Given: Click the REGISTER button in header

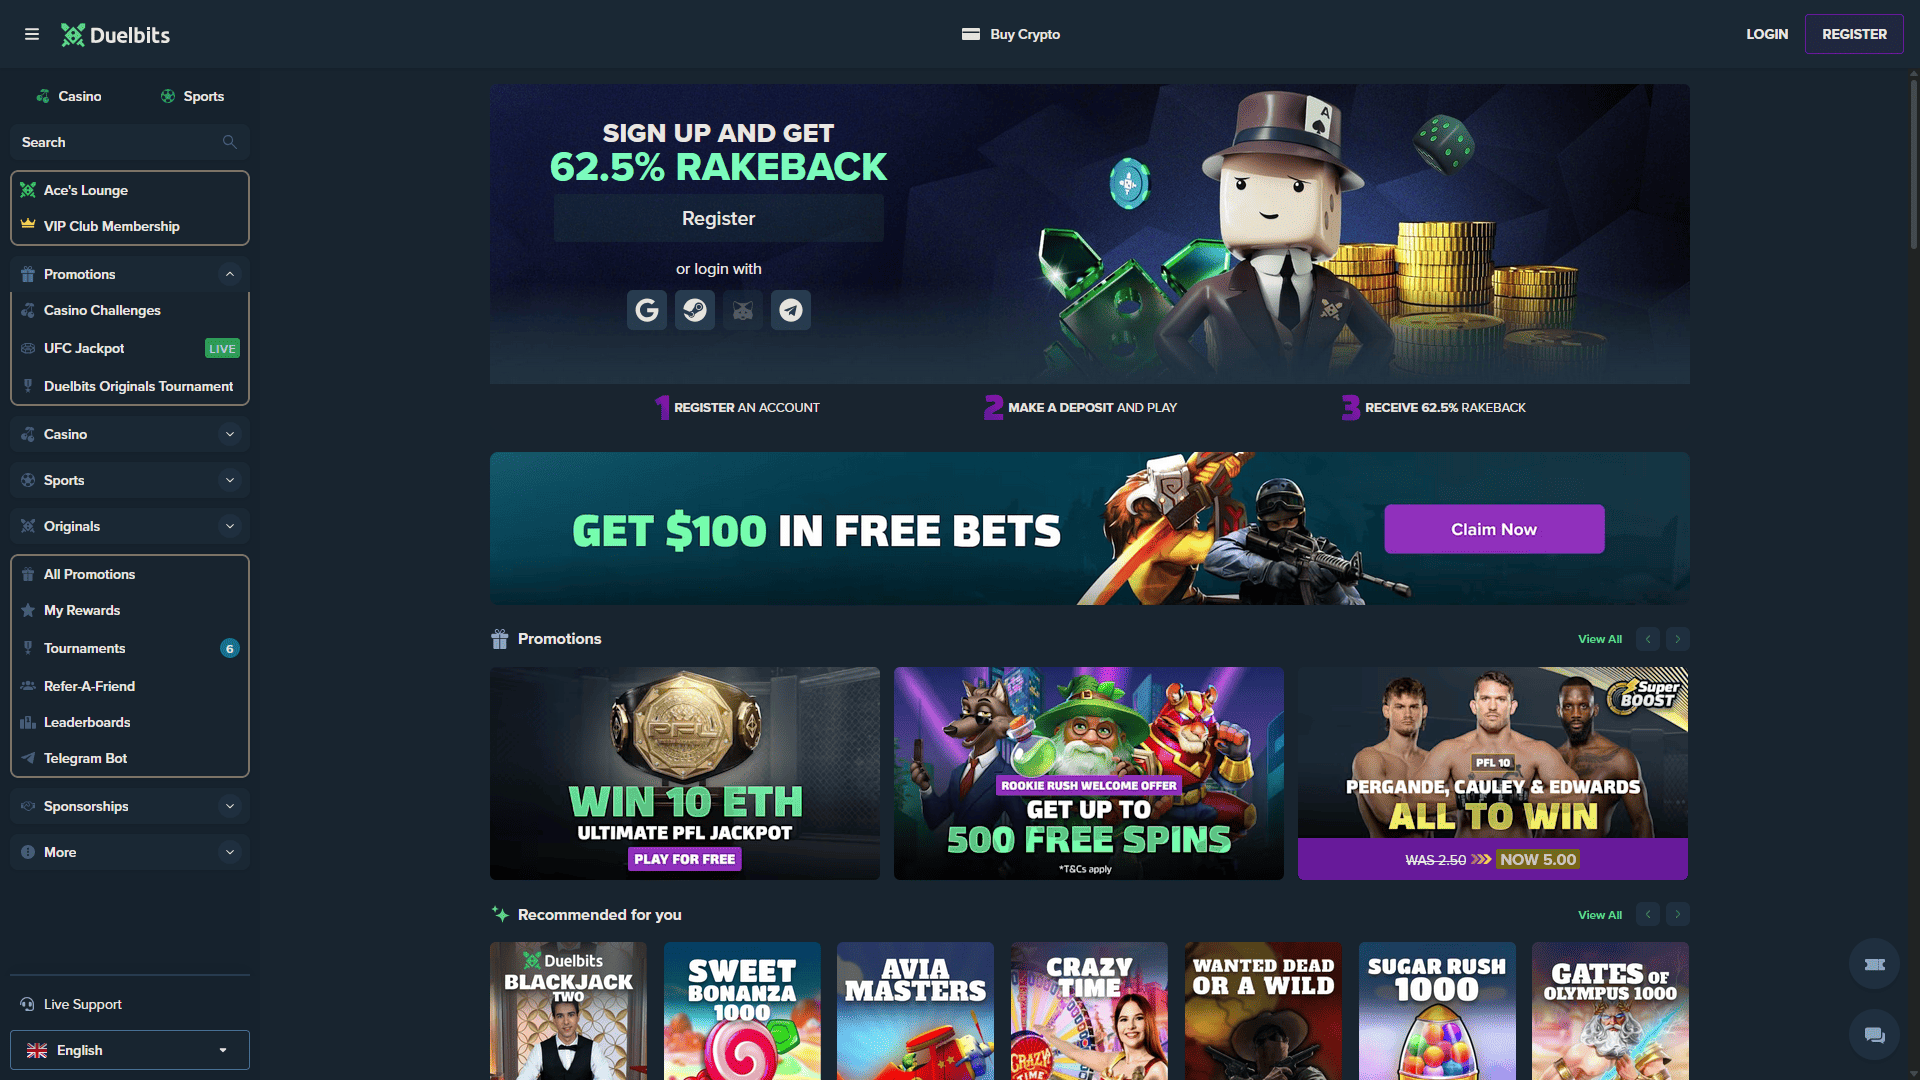Looking at the screenshot, I should 1854,34.
